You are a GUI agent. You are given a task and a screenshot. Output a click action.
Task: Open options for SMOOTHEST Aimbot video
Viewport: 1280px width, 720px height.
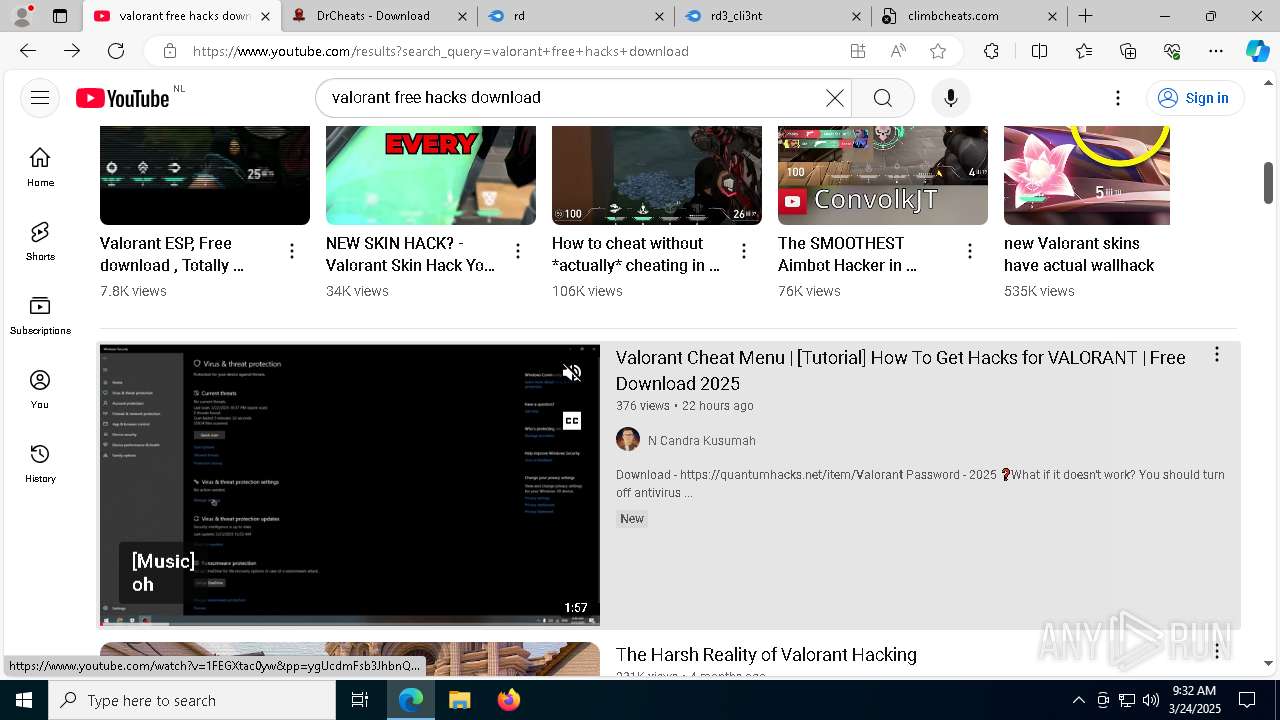pos(970,251)
